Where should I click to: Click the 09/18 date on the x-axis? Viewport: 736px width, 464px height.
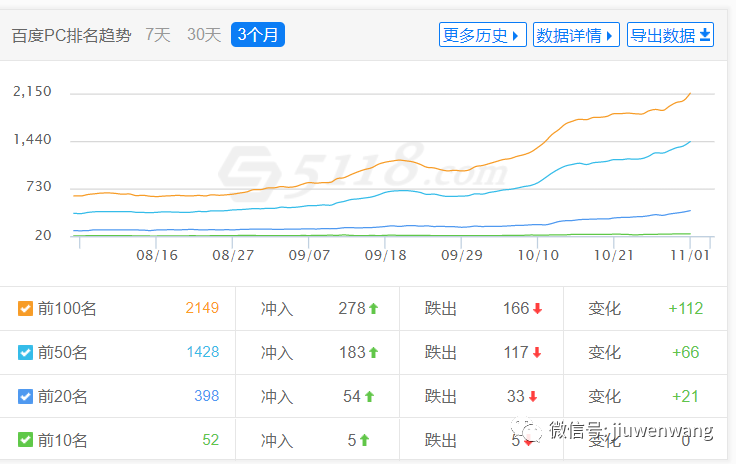(x=385, y=255)
